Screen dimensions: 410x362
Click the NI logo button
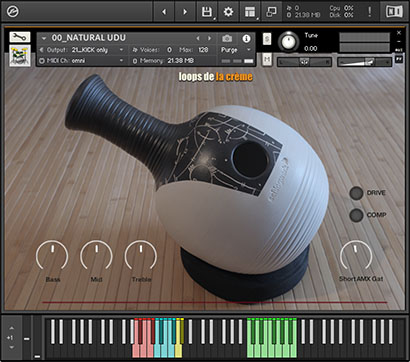click(394, 12)
